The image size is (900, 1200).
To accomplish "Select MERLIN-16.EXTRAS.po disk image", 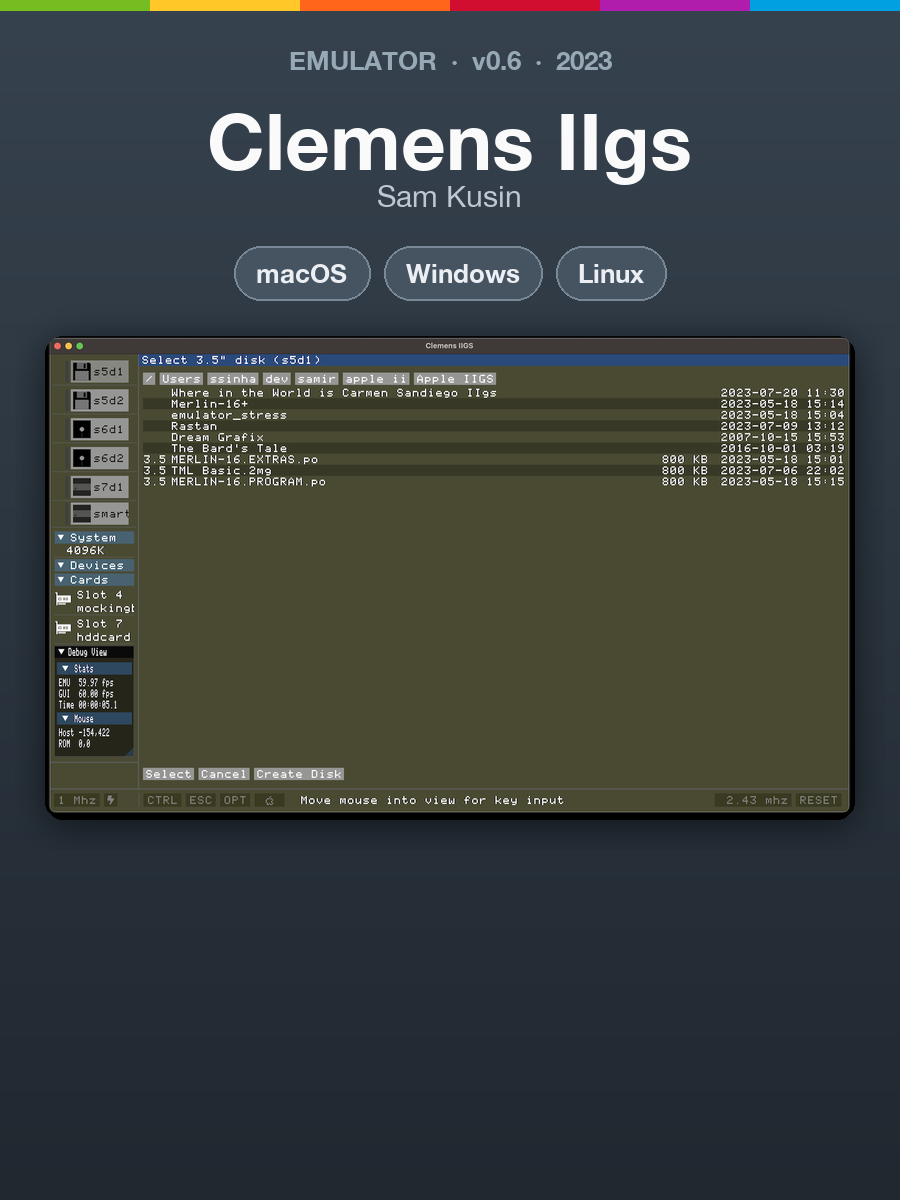I will [494, 460].
